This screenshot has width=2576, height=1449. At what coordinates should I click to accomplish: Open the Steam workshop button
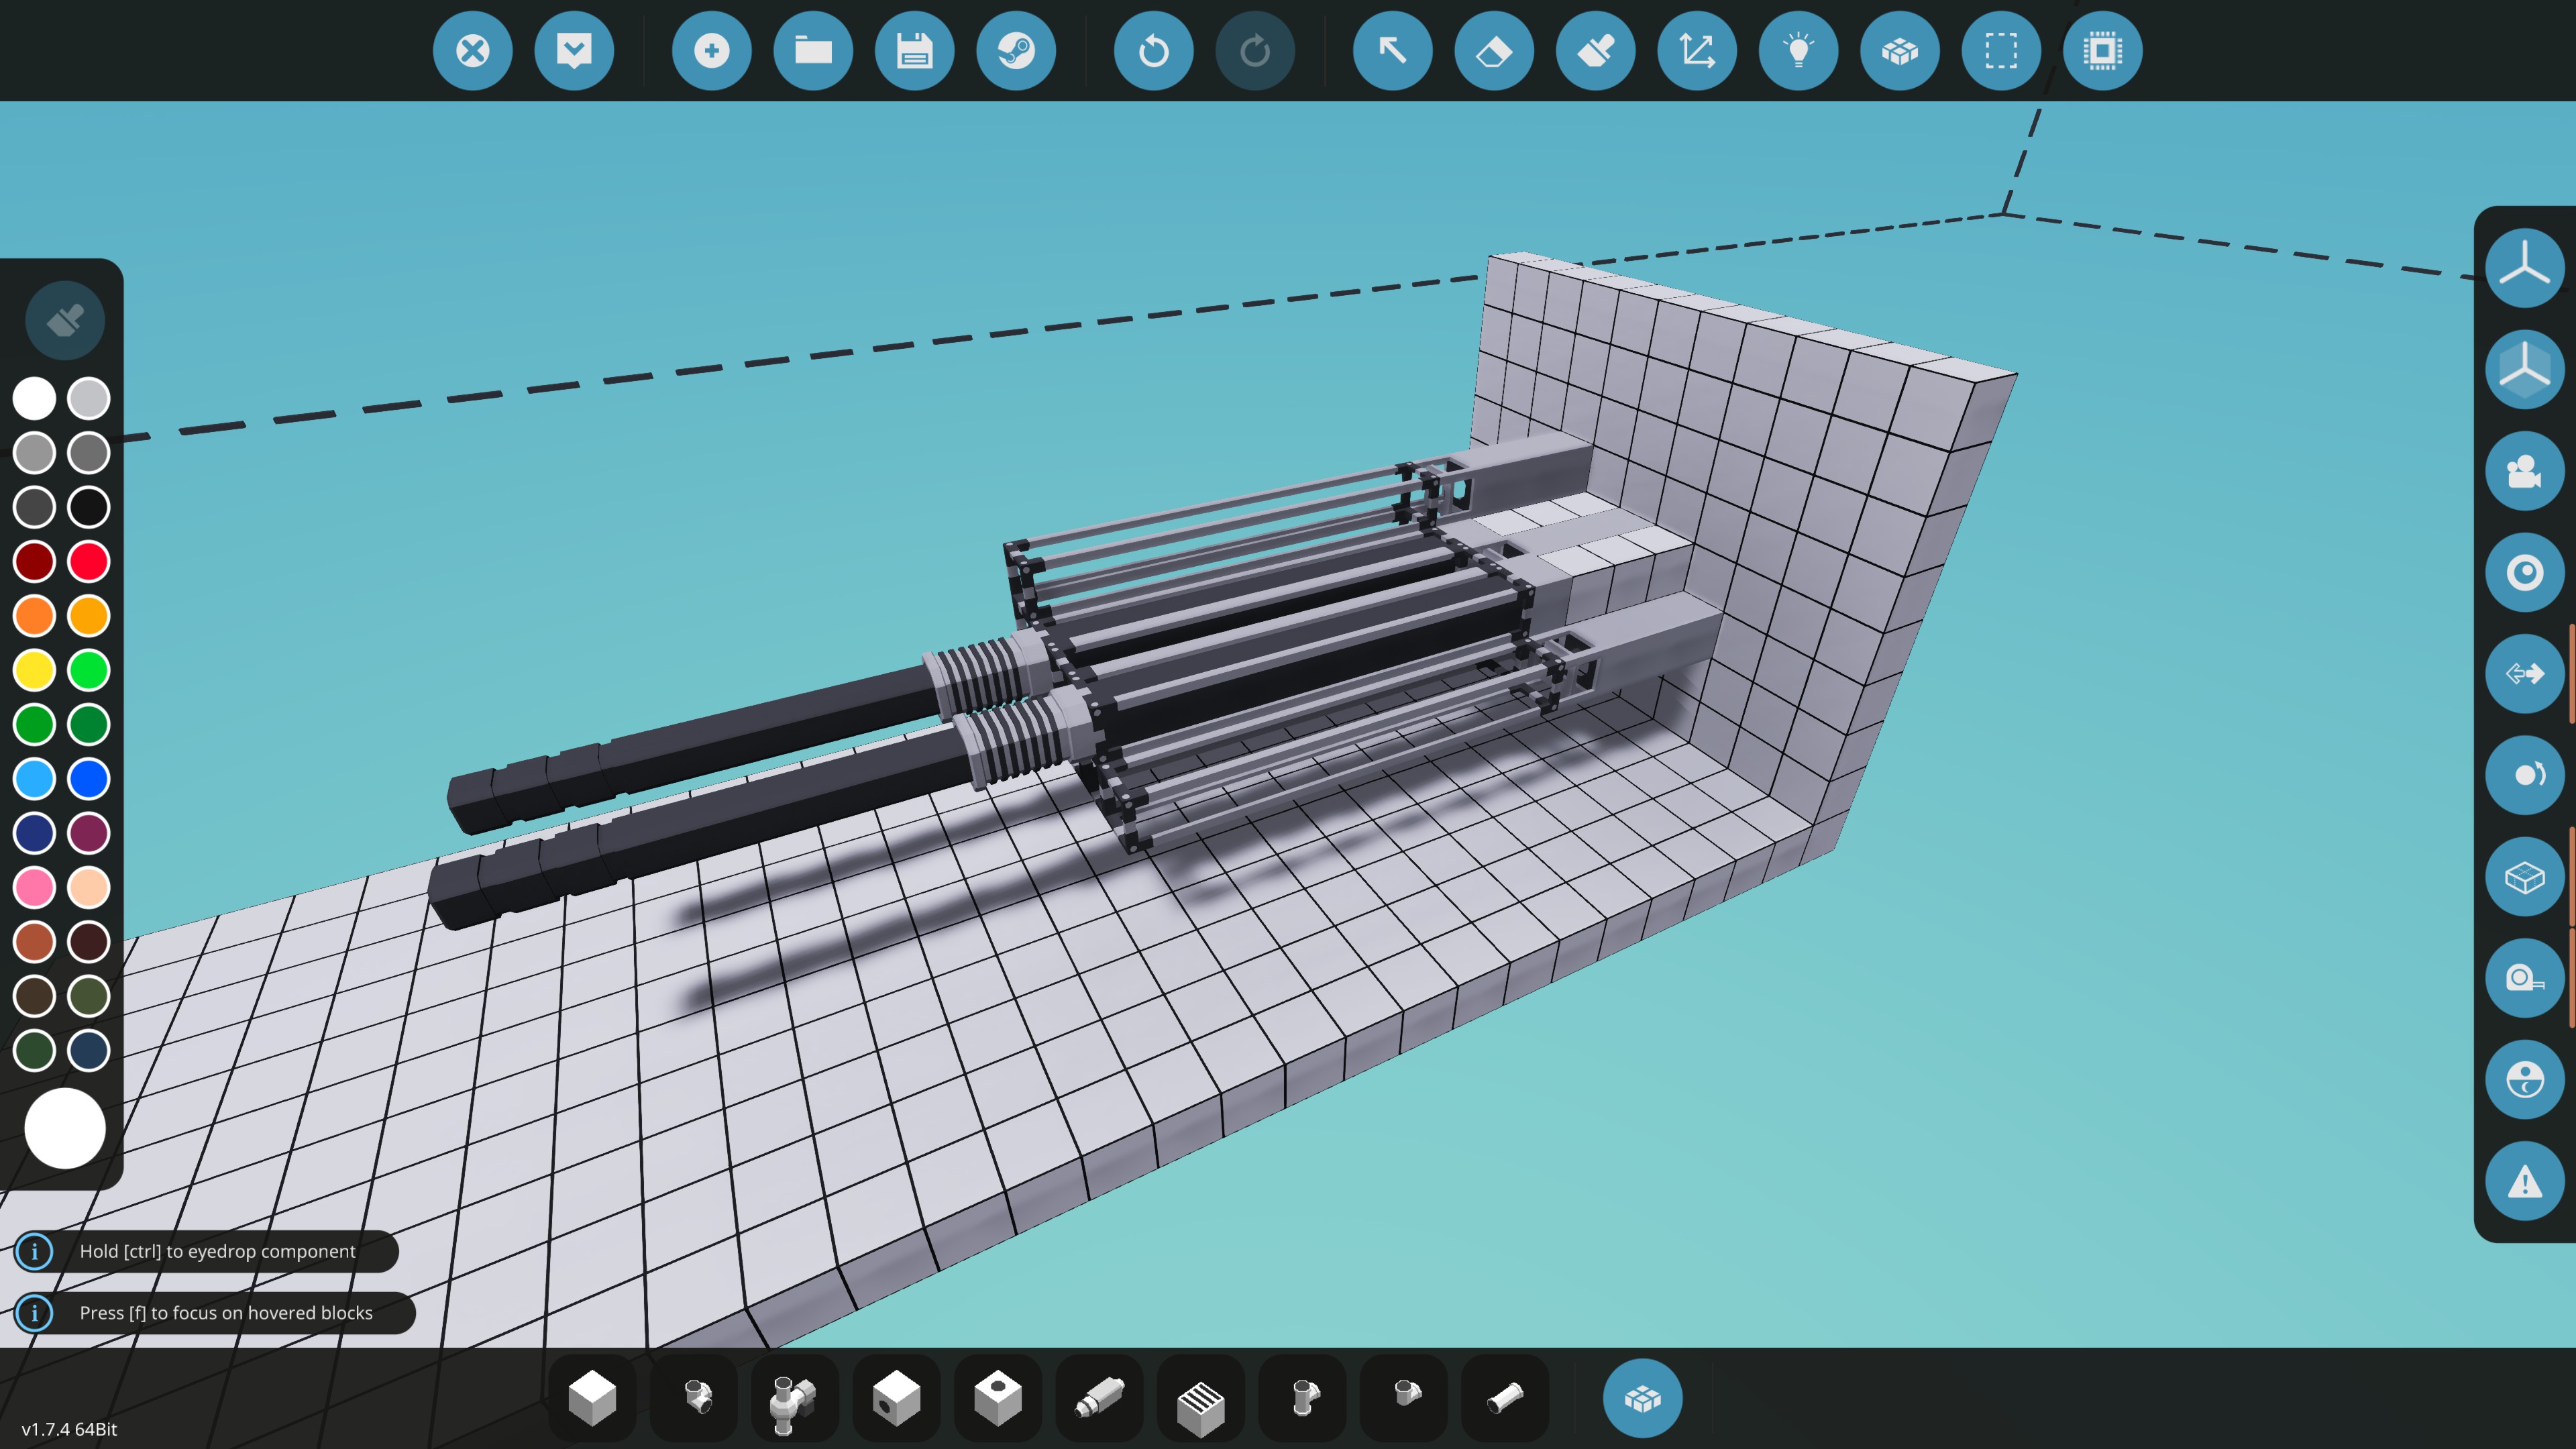coord(1016,50)
